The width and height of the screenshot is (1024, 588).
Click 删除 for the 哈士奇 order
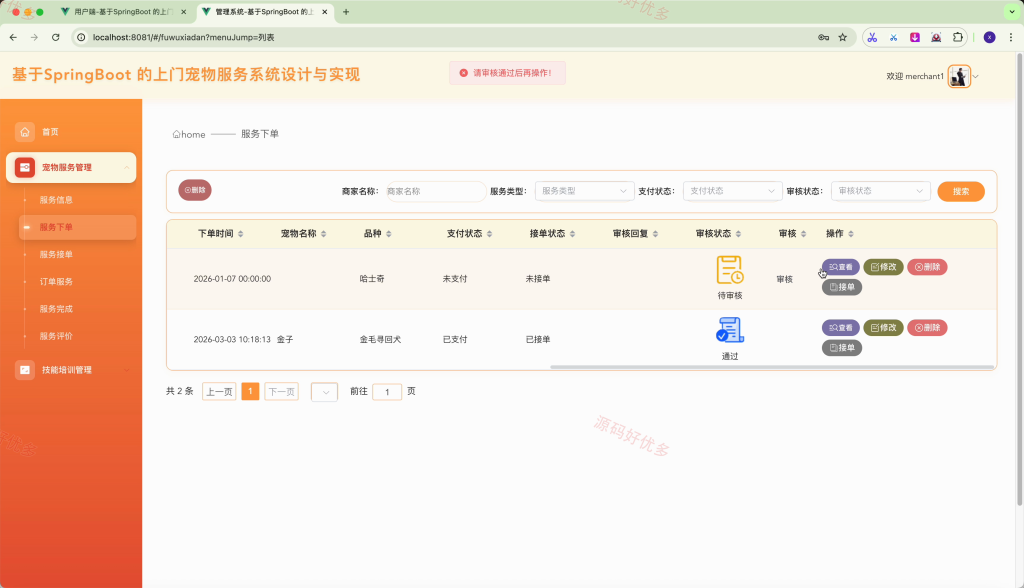pyautogui.click(x=927, y=267)
